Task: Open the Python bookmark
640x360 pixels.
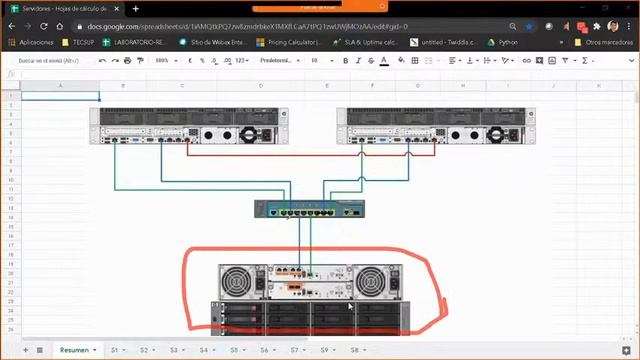Action: coord(503,42)
